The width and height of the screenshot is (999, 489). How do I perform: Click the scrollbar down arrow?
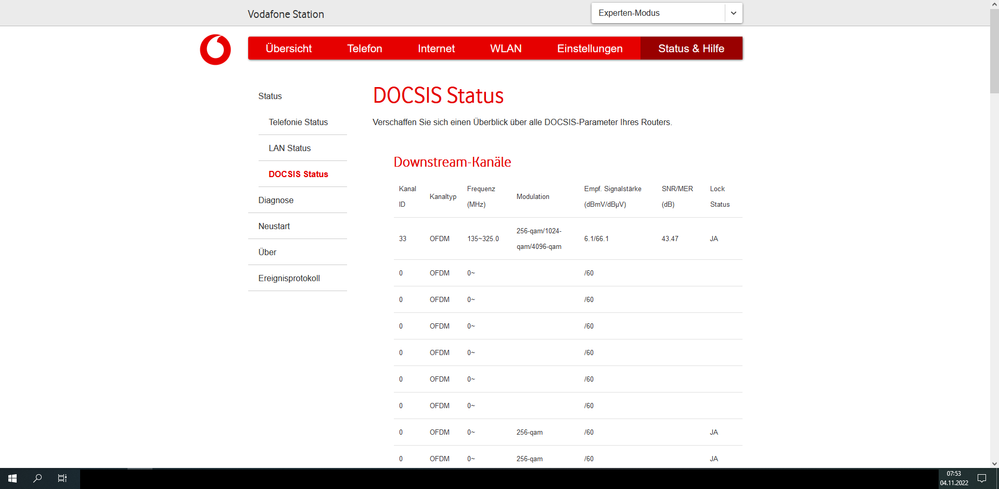[x=994, y=464]
